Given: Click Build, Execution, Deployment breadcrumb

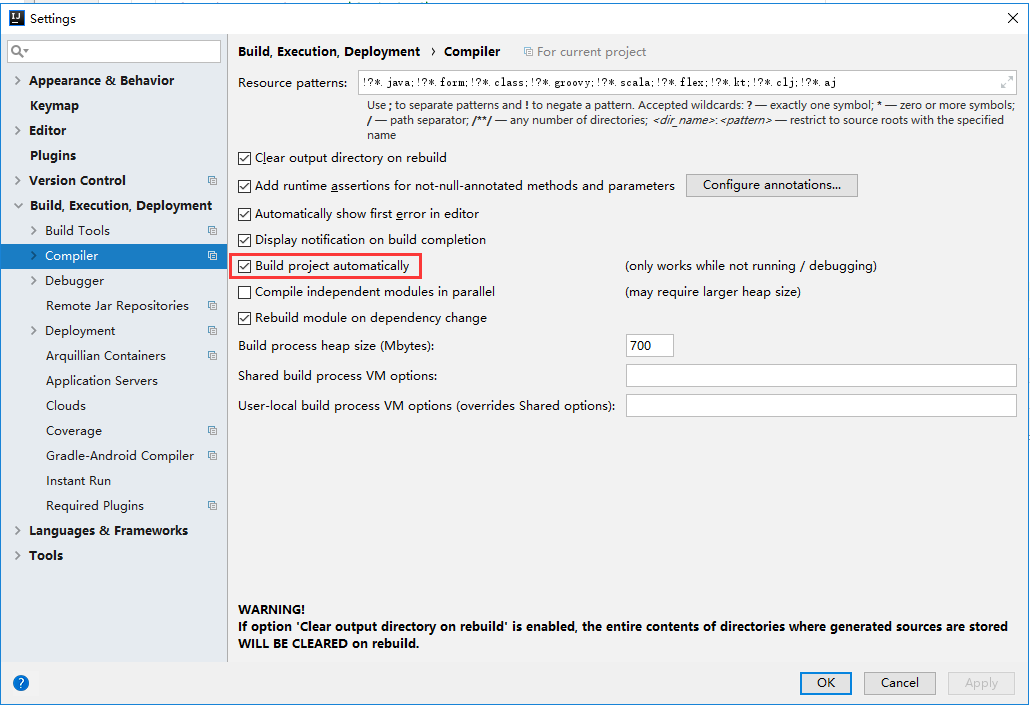Looking at the screenshot, I should pos(328,51).
